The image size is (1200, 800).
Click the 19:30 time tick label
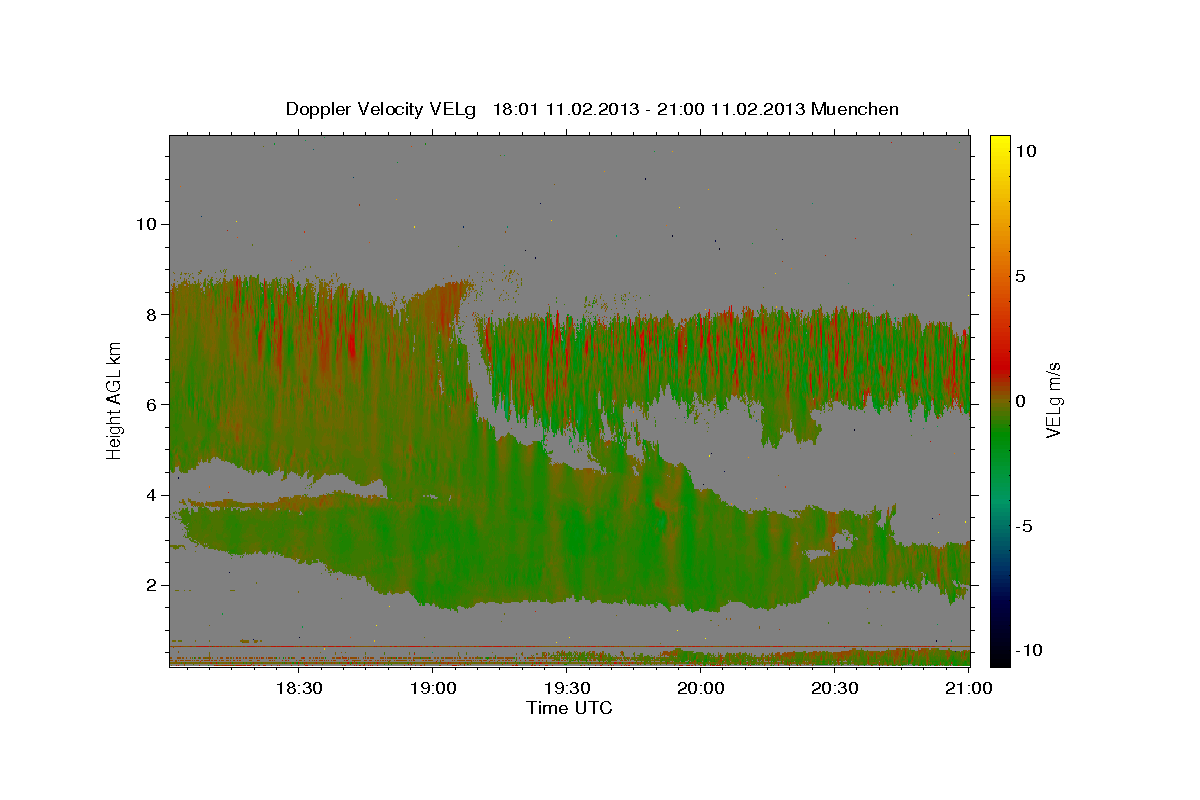pyautogui.click(x=566, y=688)
